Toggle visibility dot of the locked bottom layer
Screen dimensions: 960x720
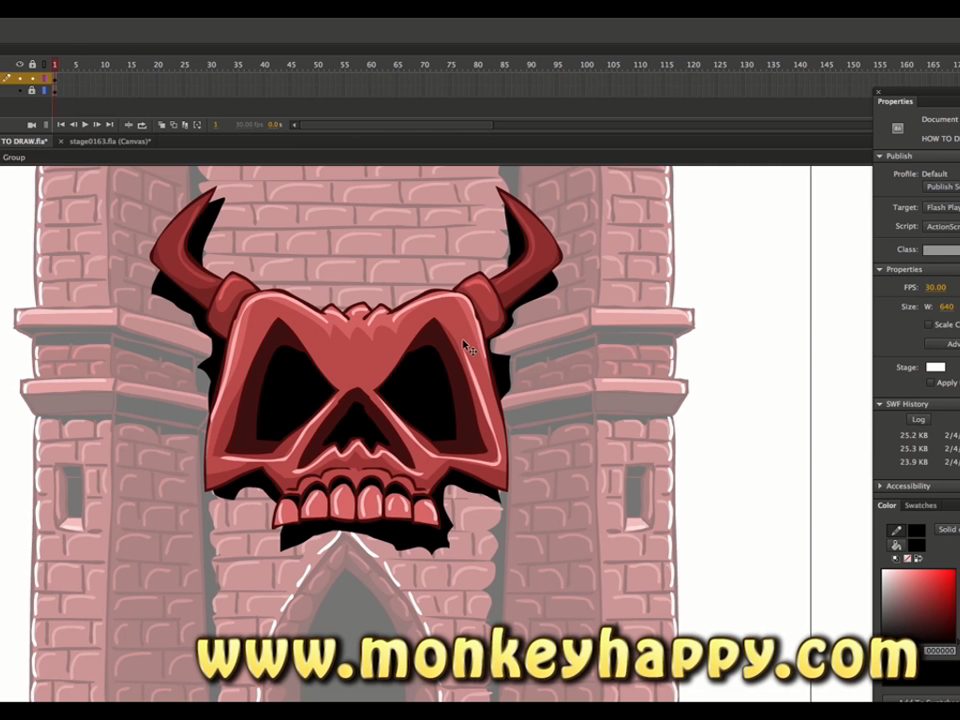click(x=20, y=91)
